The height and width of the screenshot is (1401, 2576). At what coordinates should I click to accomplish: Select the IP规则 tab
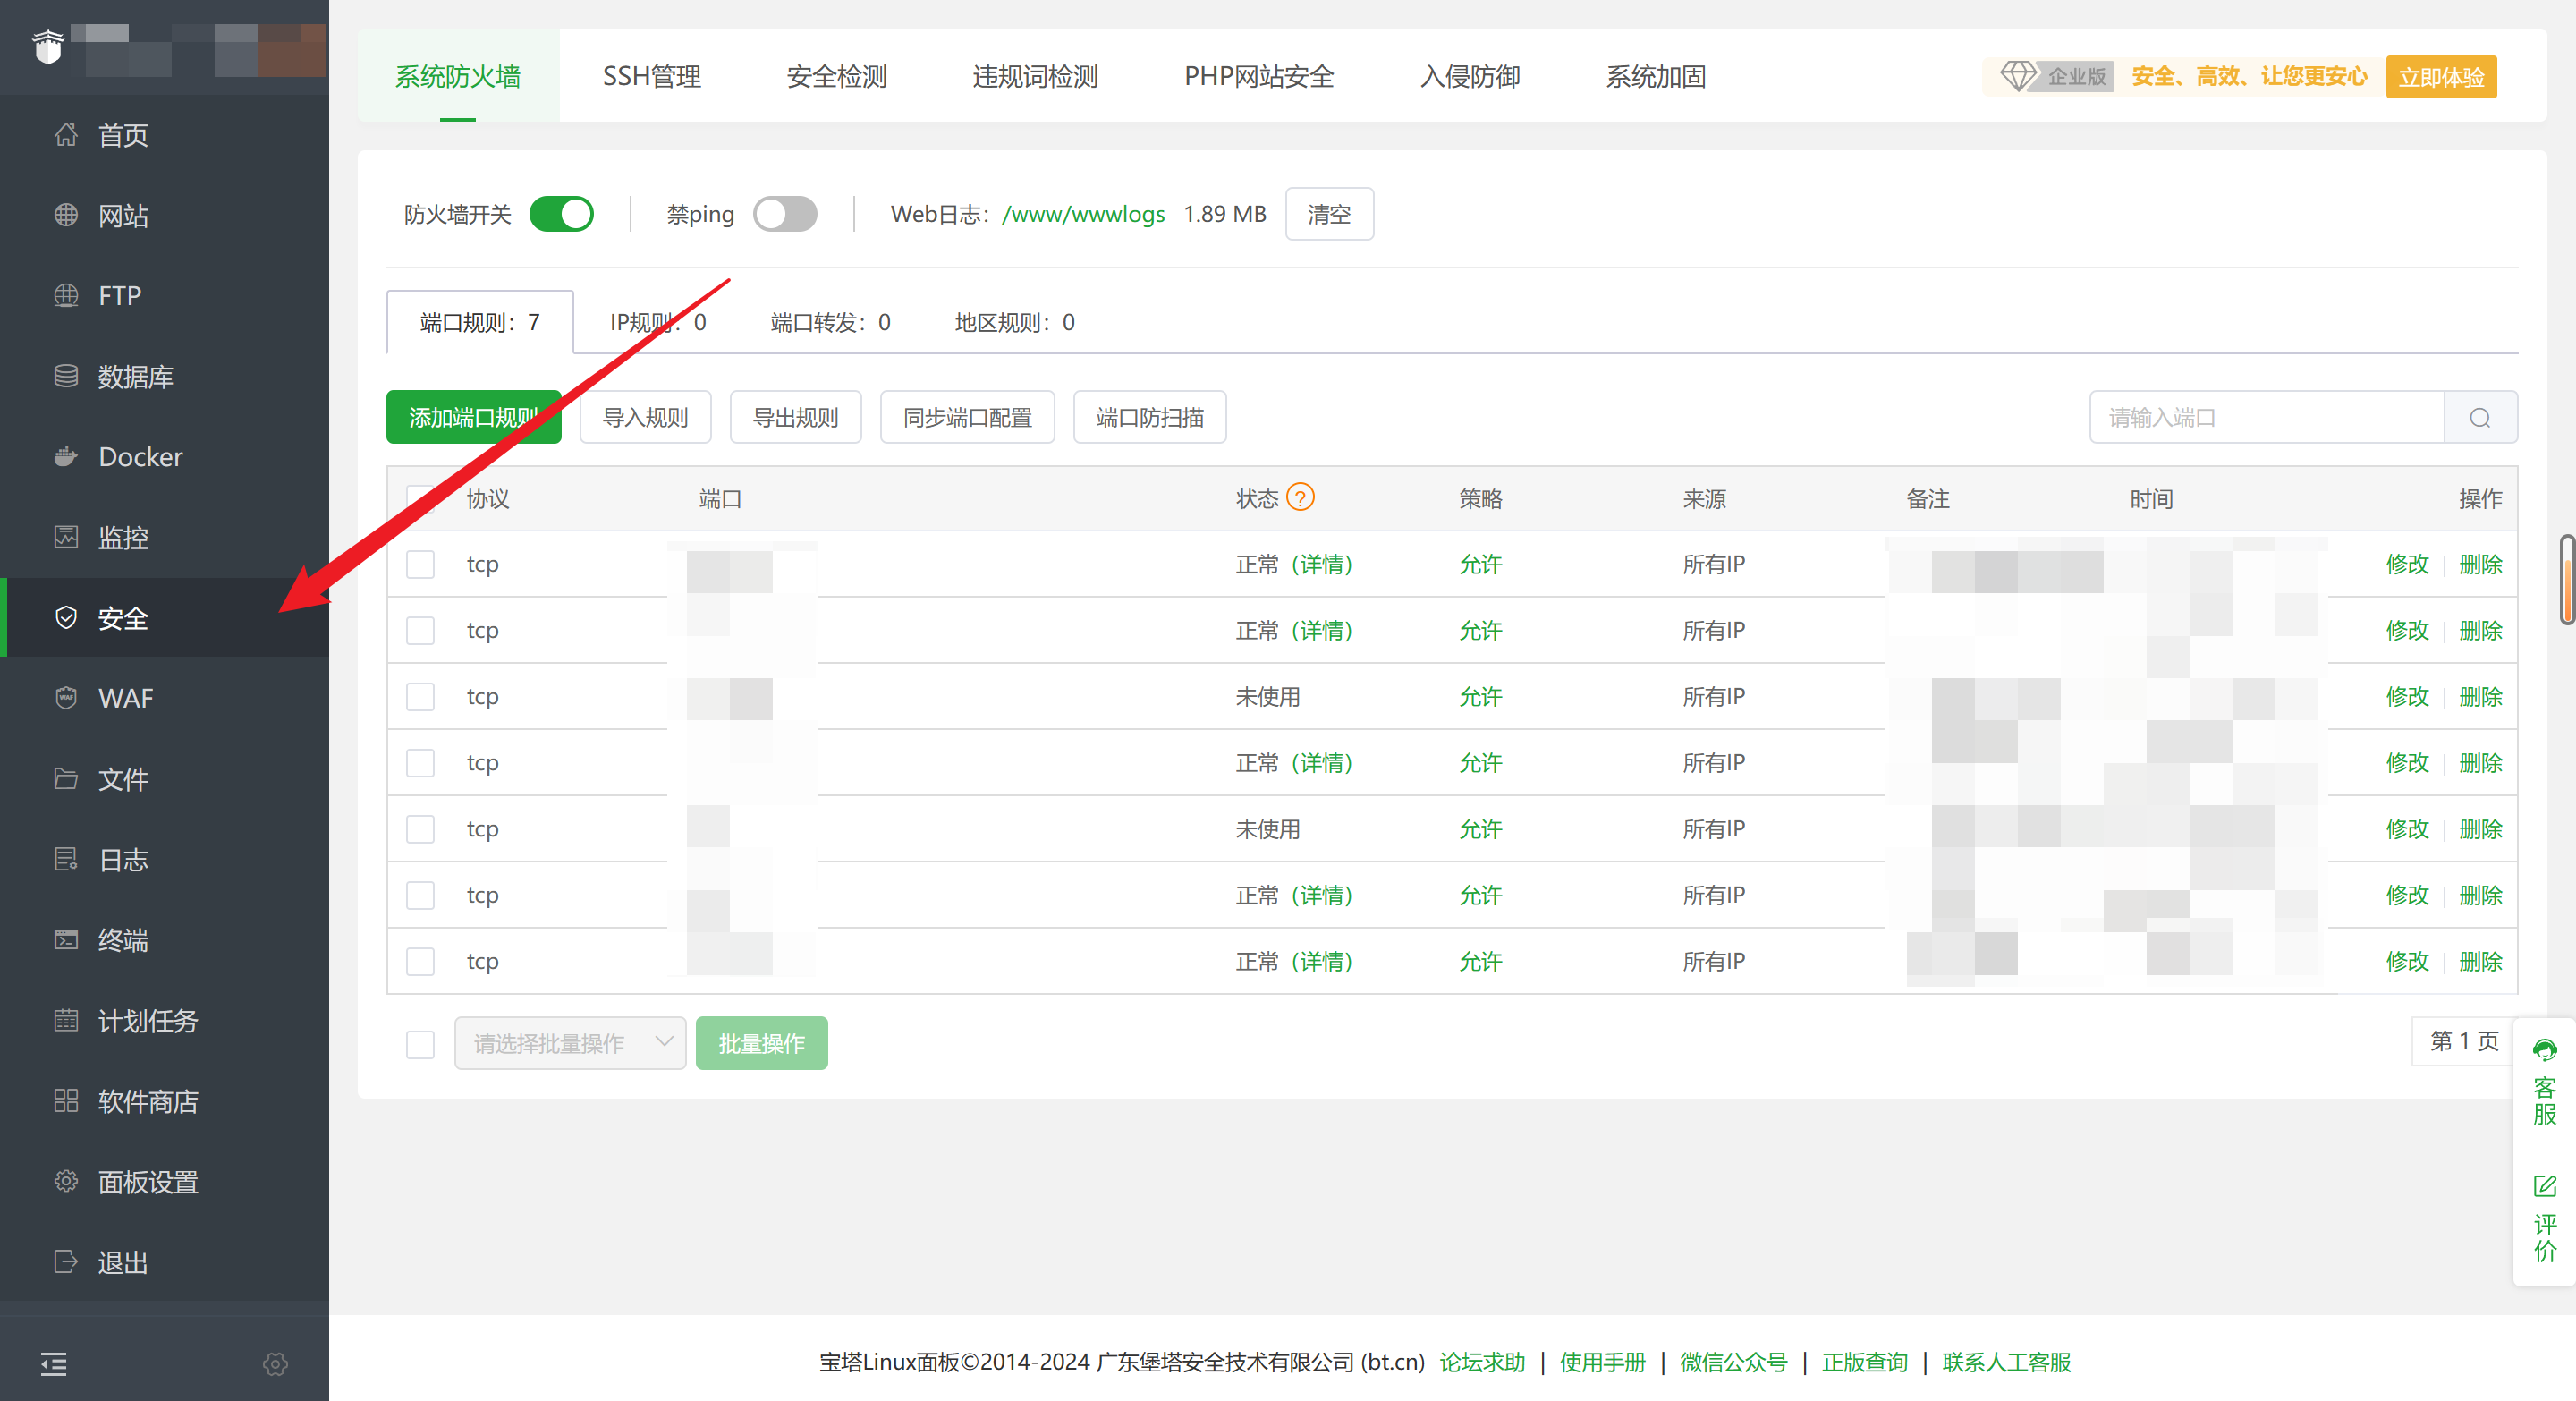pos(657,322)
